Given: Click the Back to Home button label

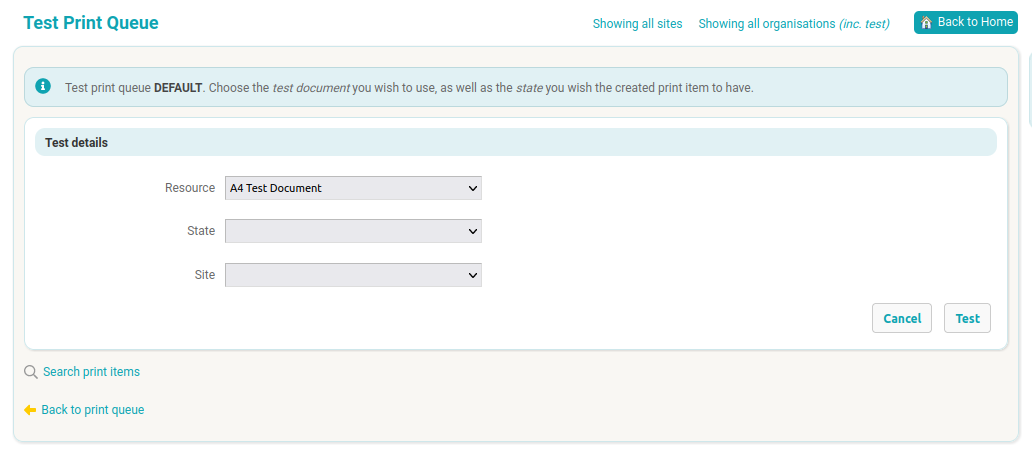Looking at the screenshot, I should [975, 22].
